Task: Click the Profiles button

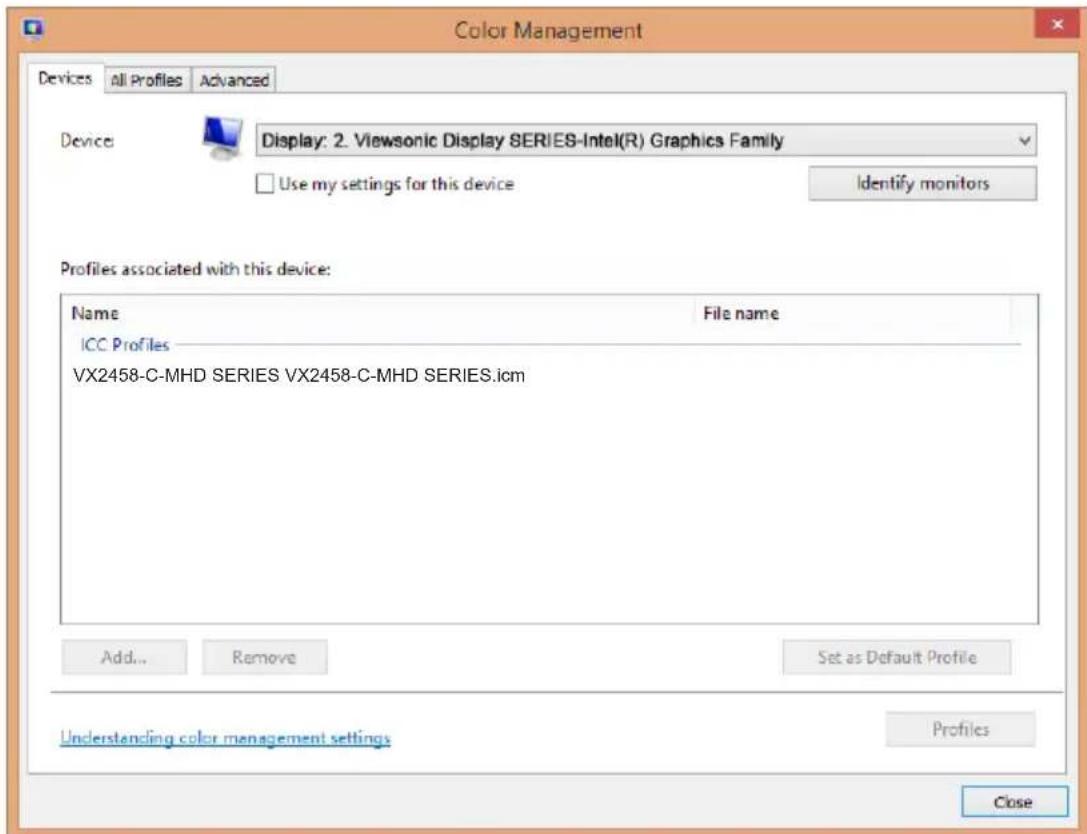Action: [x=960, y=729]
